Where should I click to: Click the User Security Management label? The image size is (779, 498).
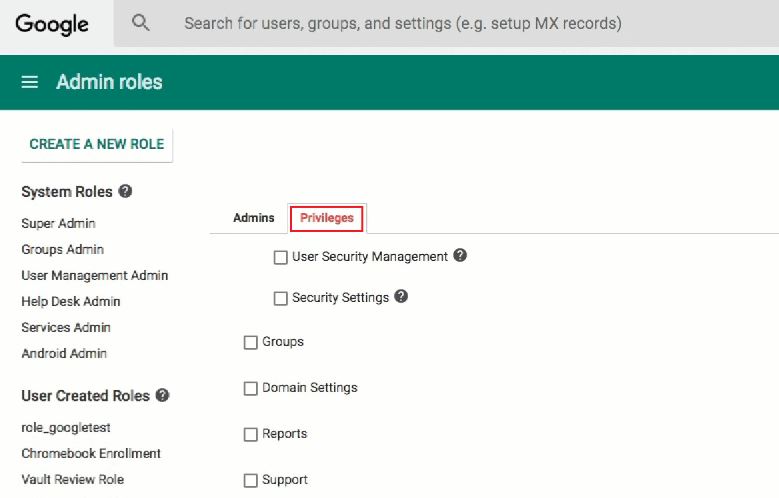coord(370,257)
